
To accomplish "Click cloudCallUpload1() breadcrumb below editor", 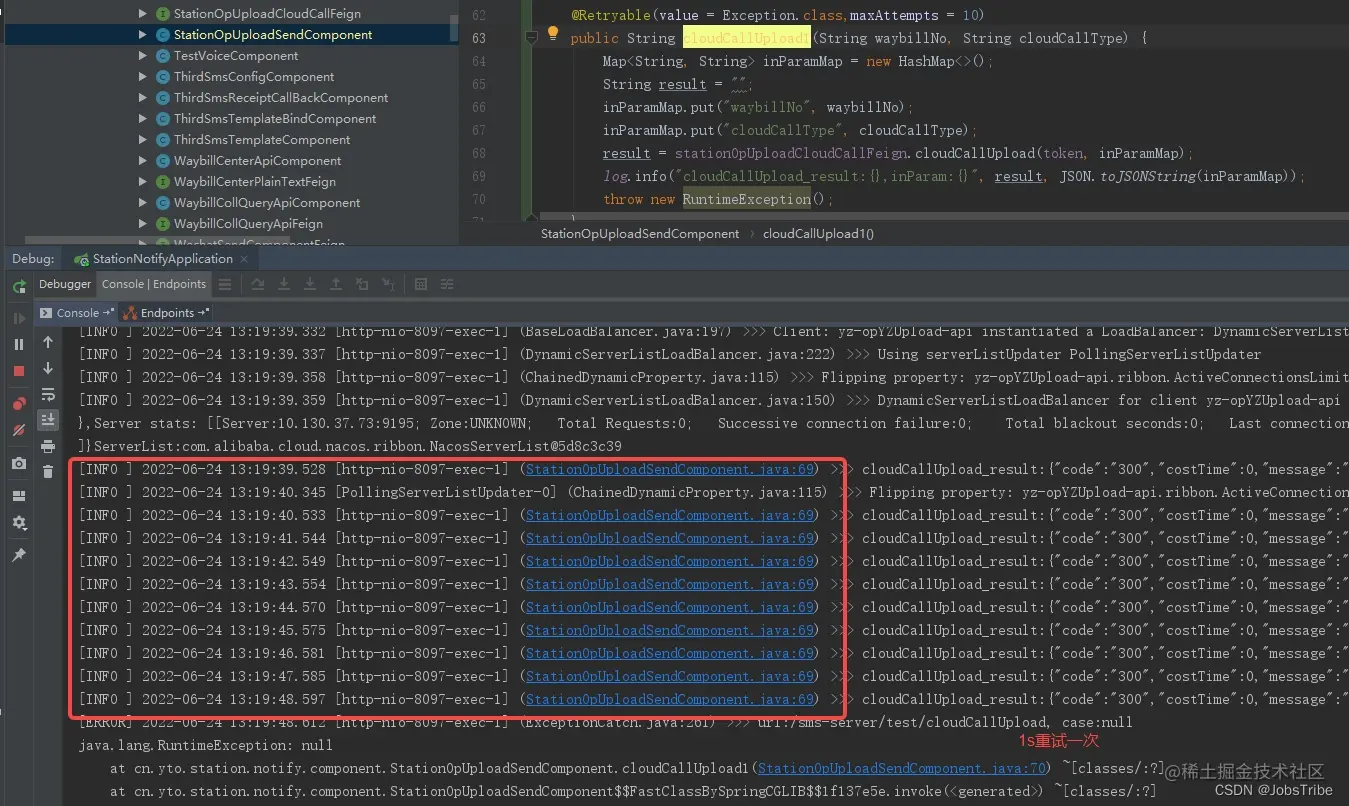I will pyautogui.click(x=818, y=234).
